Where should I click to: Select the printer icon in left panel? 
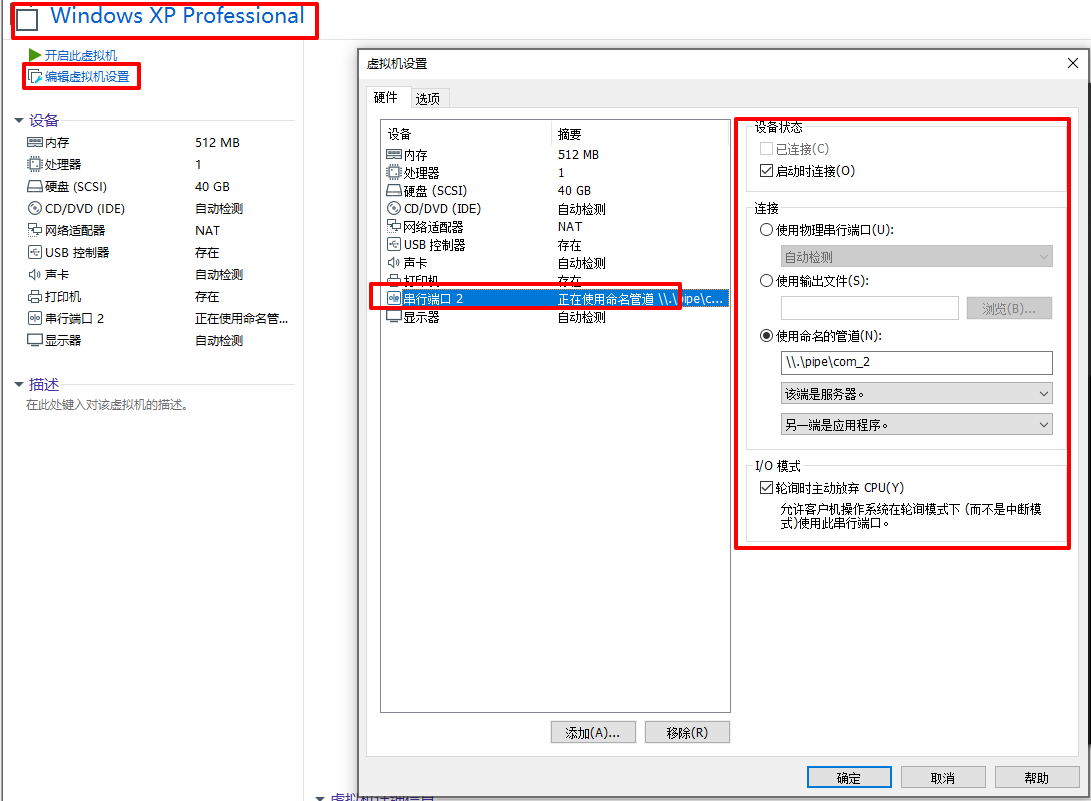[x=34, y=296]
